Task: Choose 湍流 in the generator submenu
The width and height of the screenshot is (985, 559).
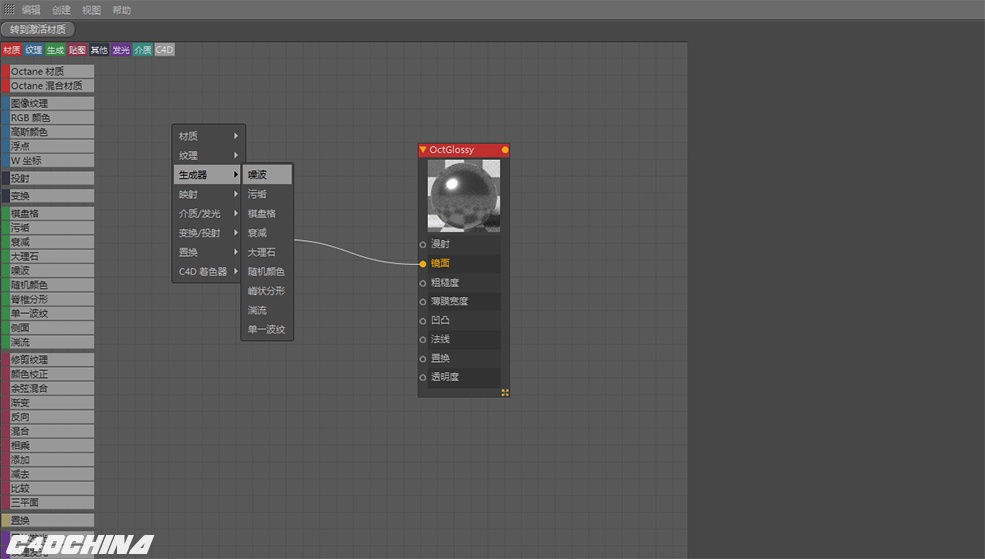Action: point(267,310)
